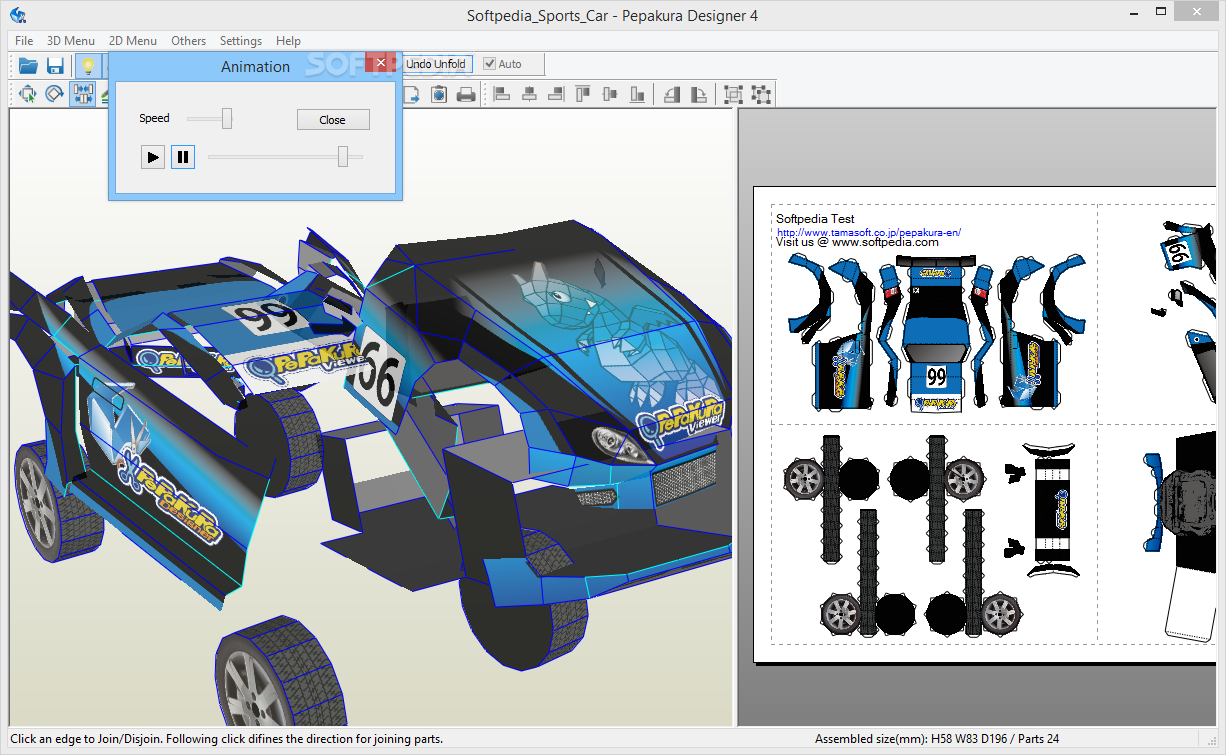The image size is (1226, 755).
Task: Align parts to vertical middle
Action: pyautogui.click(x=611, y=94)
